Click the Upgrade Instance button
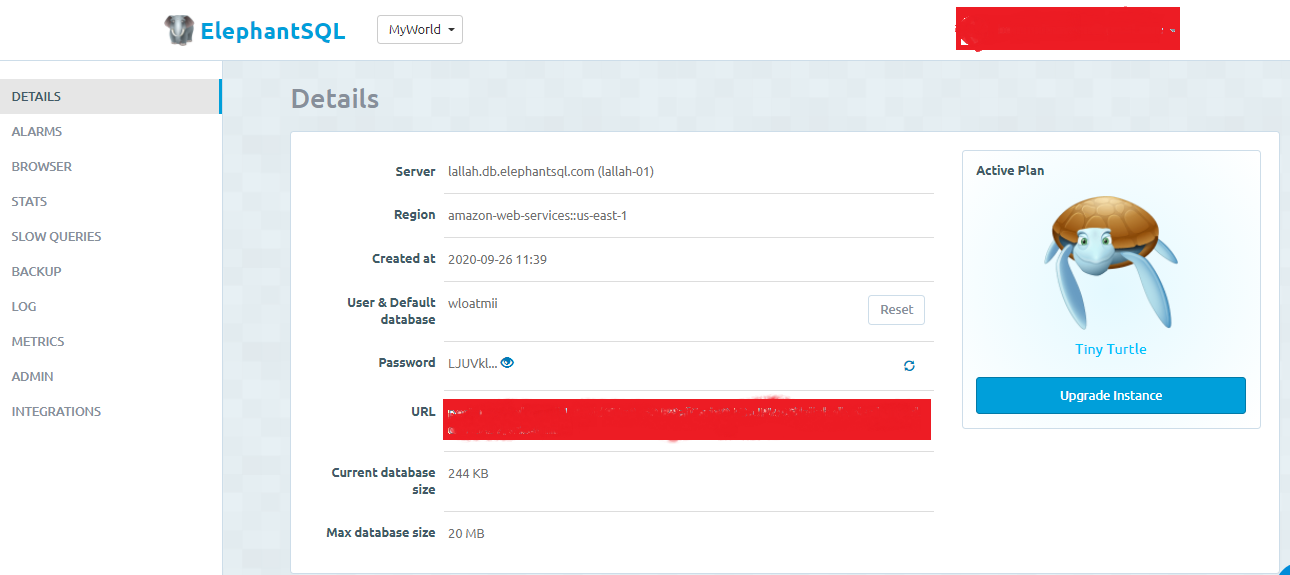 (1111, 395)
